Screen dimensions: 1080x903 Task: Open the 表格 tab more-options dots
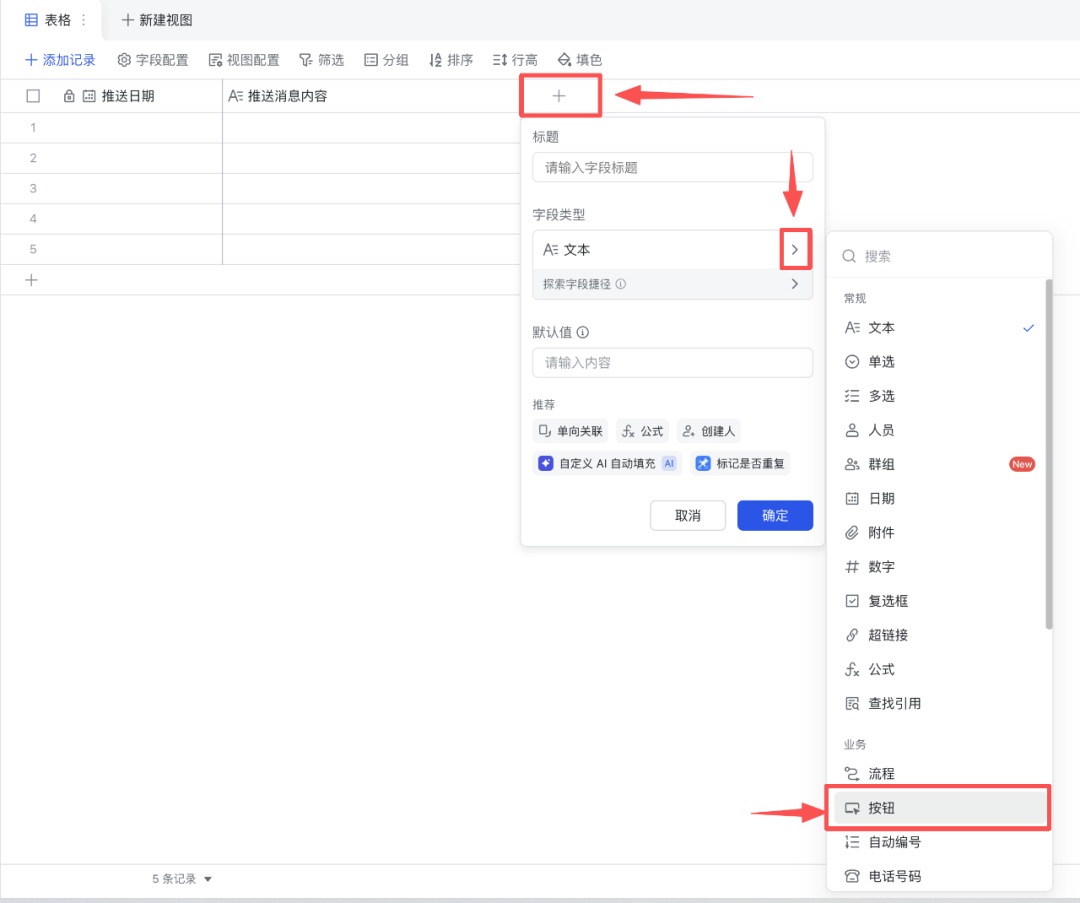coord(83,20)
